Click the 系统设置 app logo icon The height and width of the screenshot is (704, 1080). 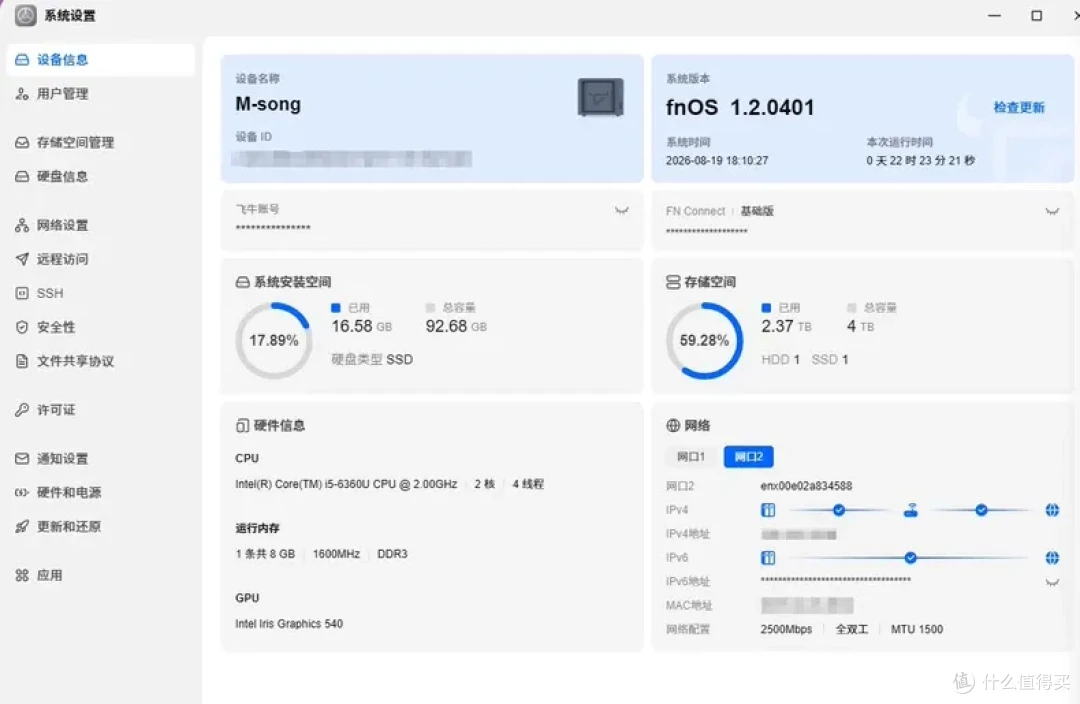[x=25, y=15]
